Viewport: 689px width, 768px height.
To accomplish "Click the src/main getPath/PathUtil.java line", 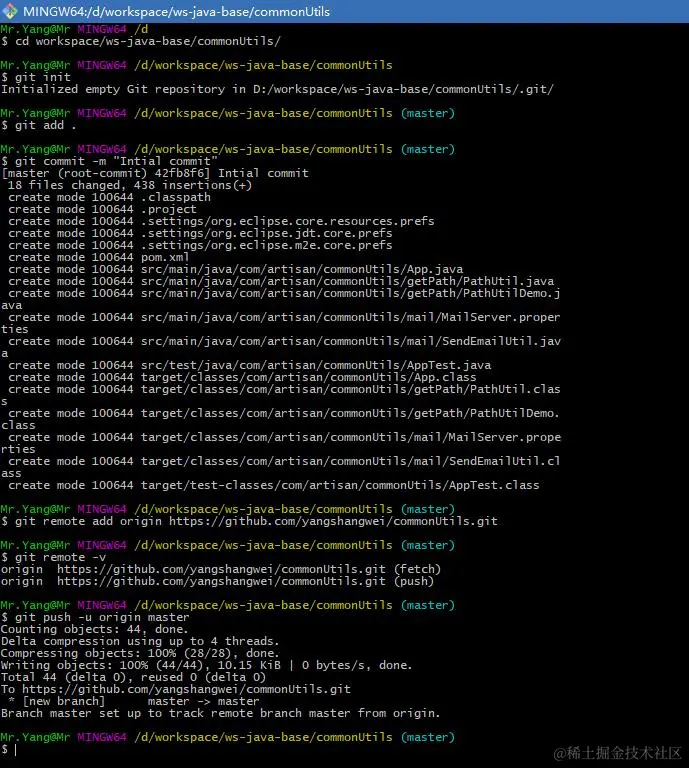I will 281,281.
